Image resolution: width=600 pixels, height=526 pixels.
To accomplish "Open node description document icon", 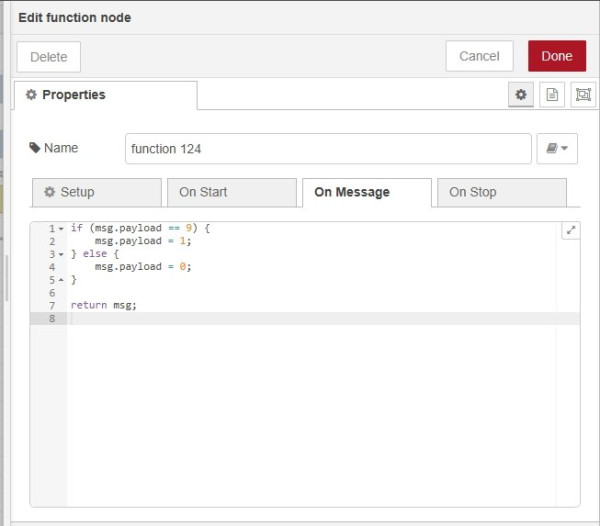I will point(551,95).
